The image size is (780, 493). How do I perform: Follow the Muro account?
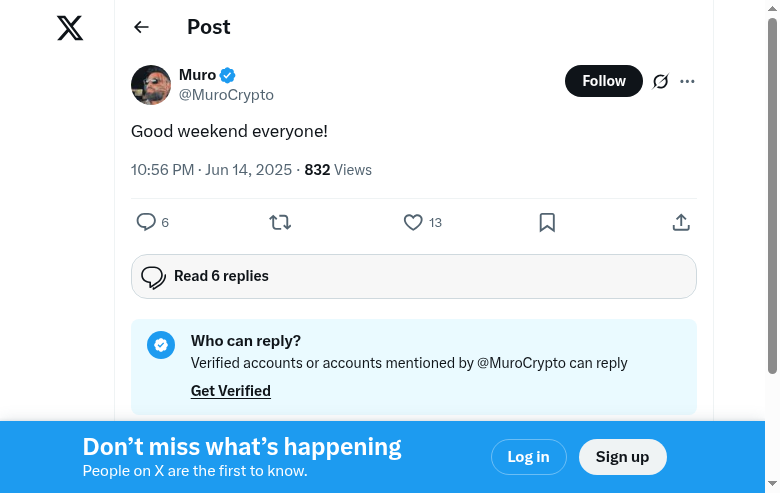coord(604,81)
